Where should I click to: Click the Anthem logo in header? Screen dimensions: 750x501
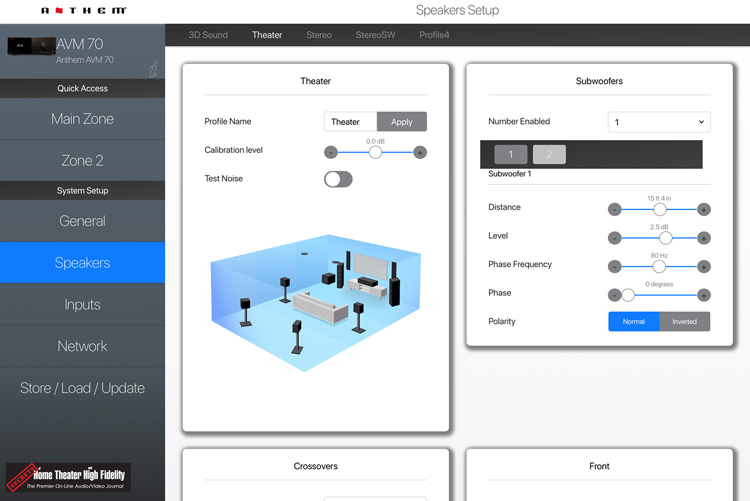tap(84, 11)
